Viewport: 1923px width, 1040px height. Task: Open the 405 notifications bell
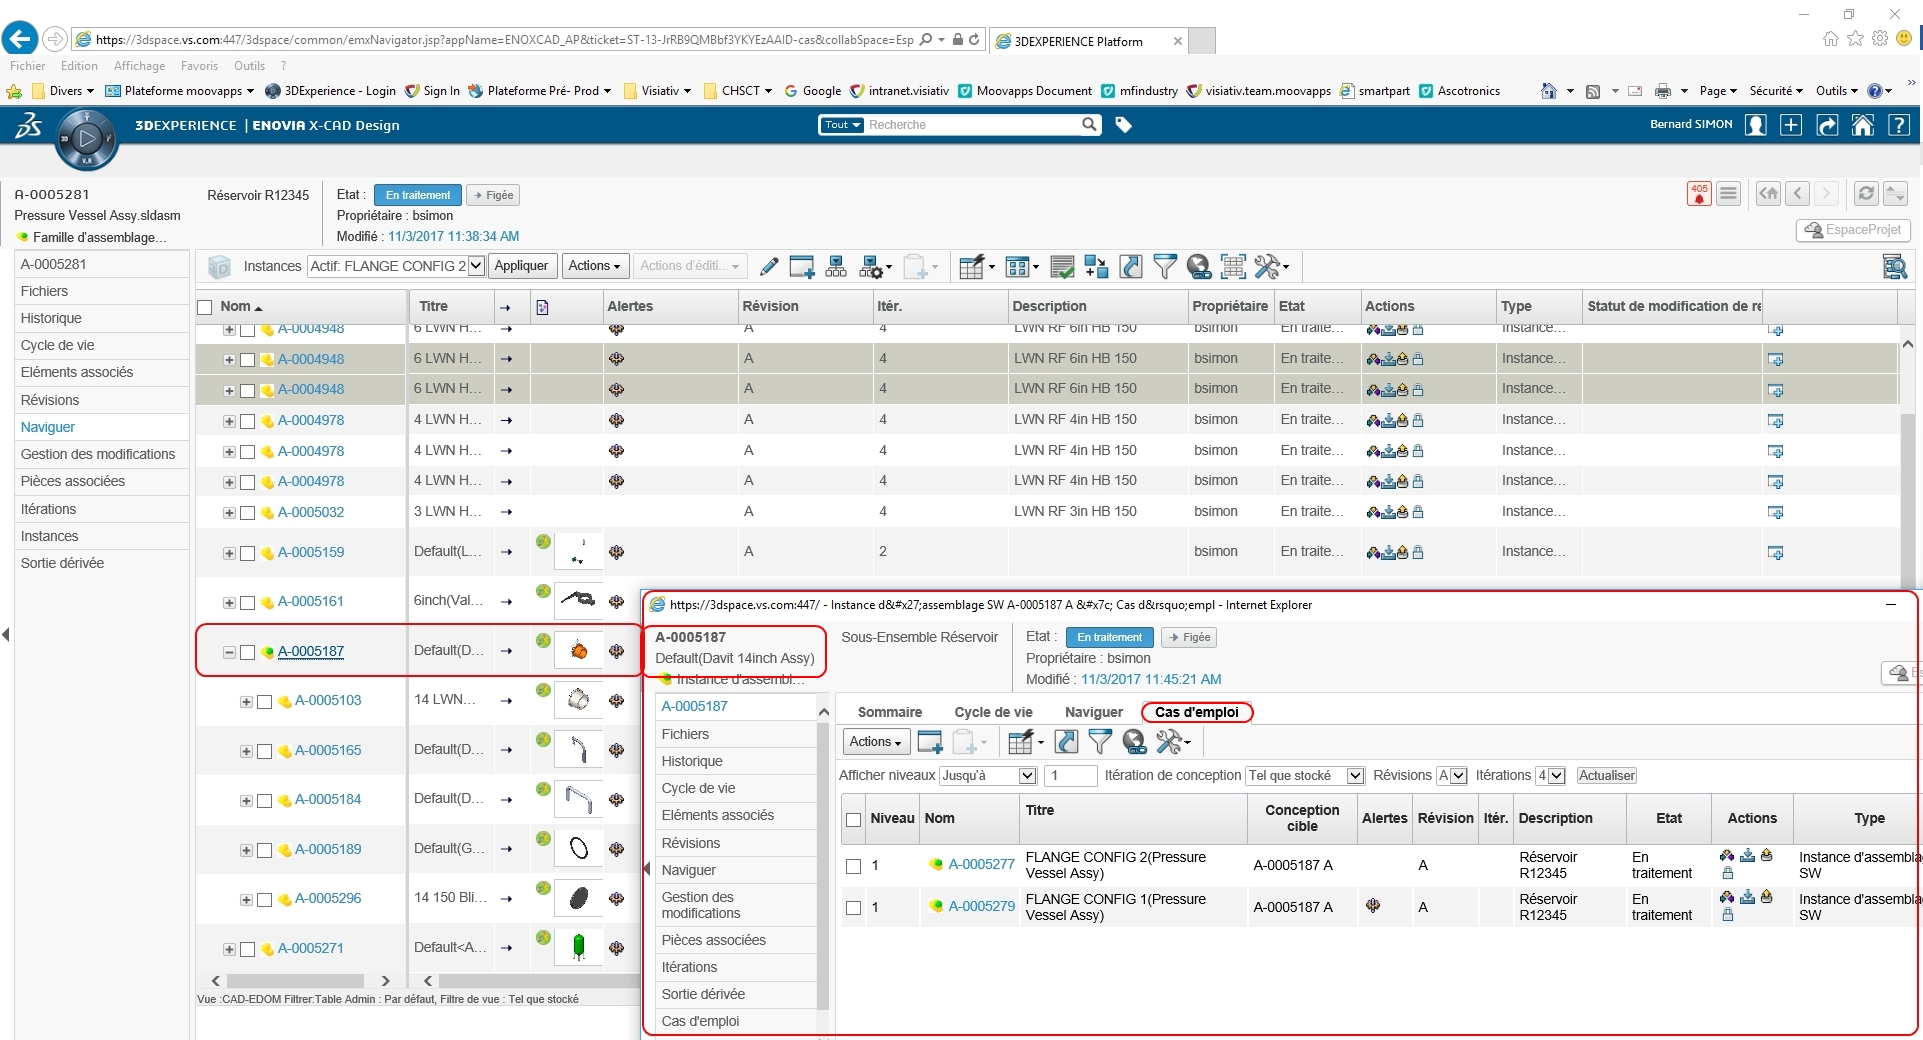pos(1699,194)
